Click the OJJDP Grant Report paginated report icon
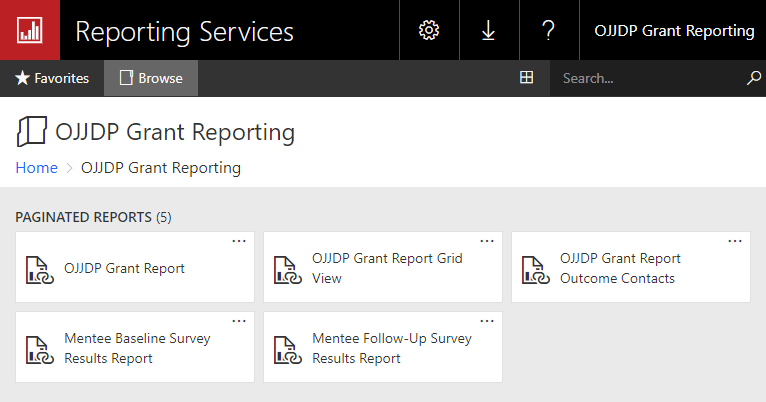 point(40,270)
